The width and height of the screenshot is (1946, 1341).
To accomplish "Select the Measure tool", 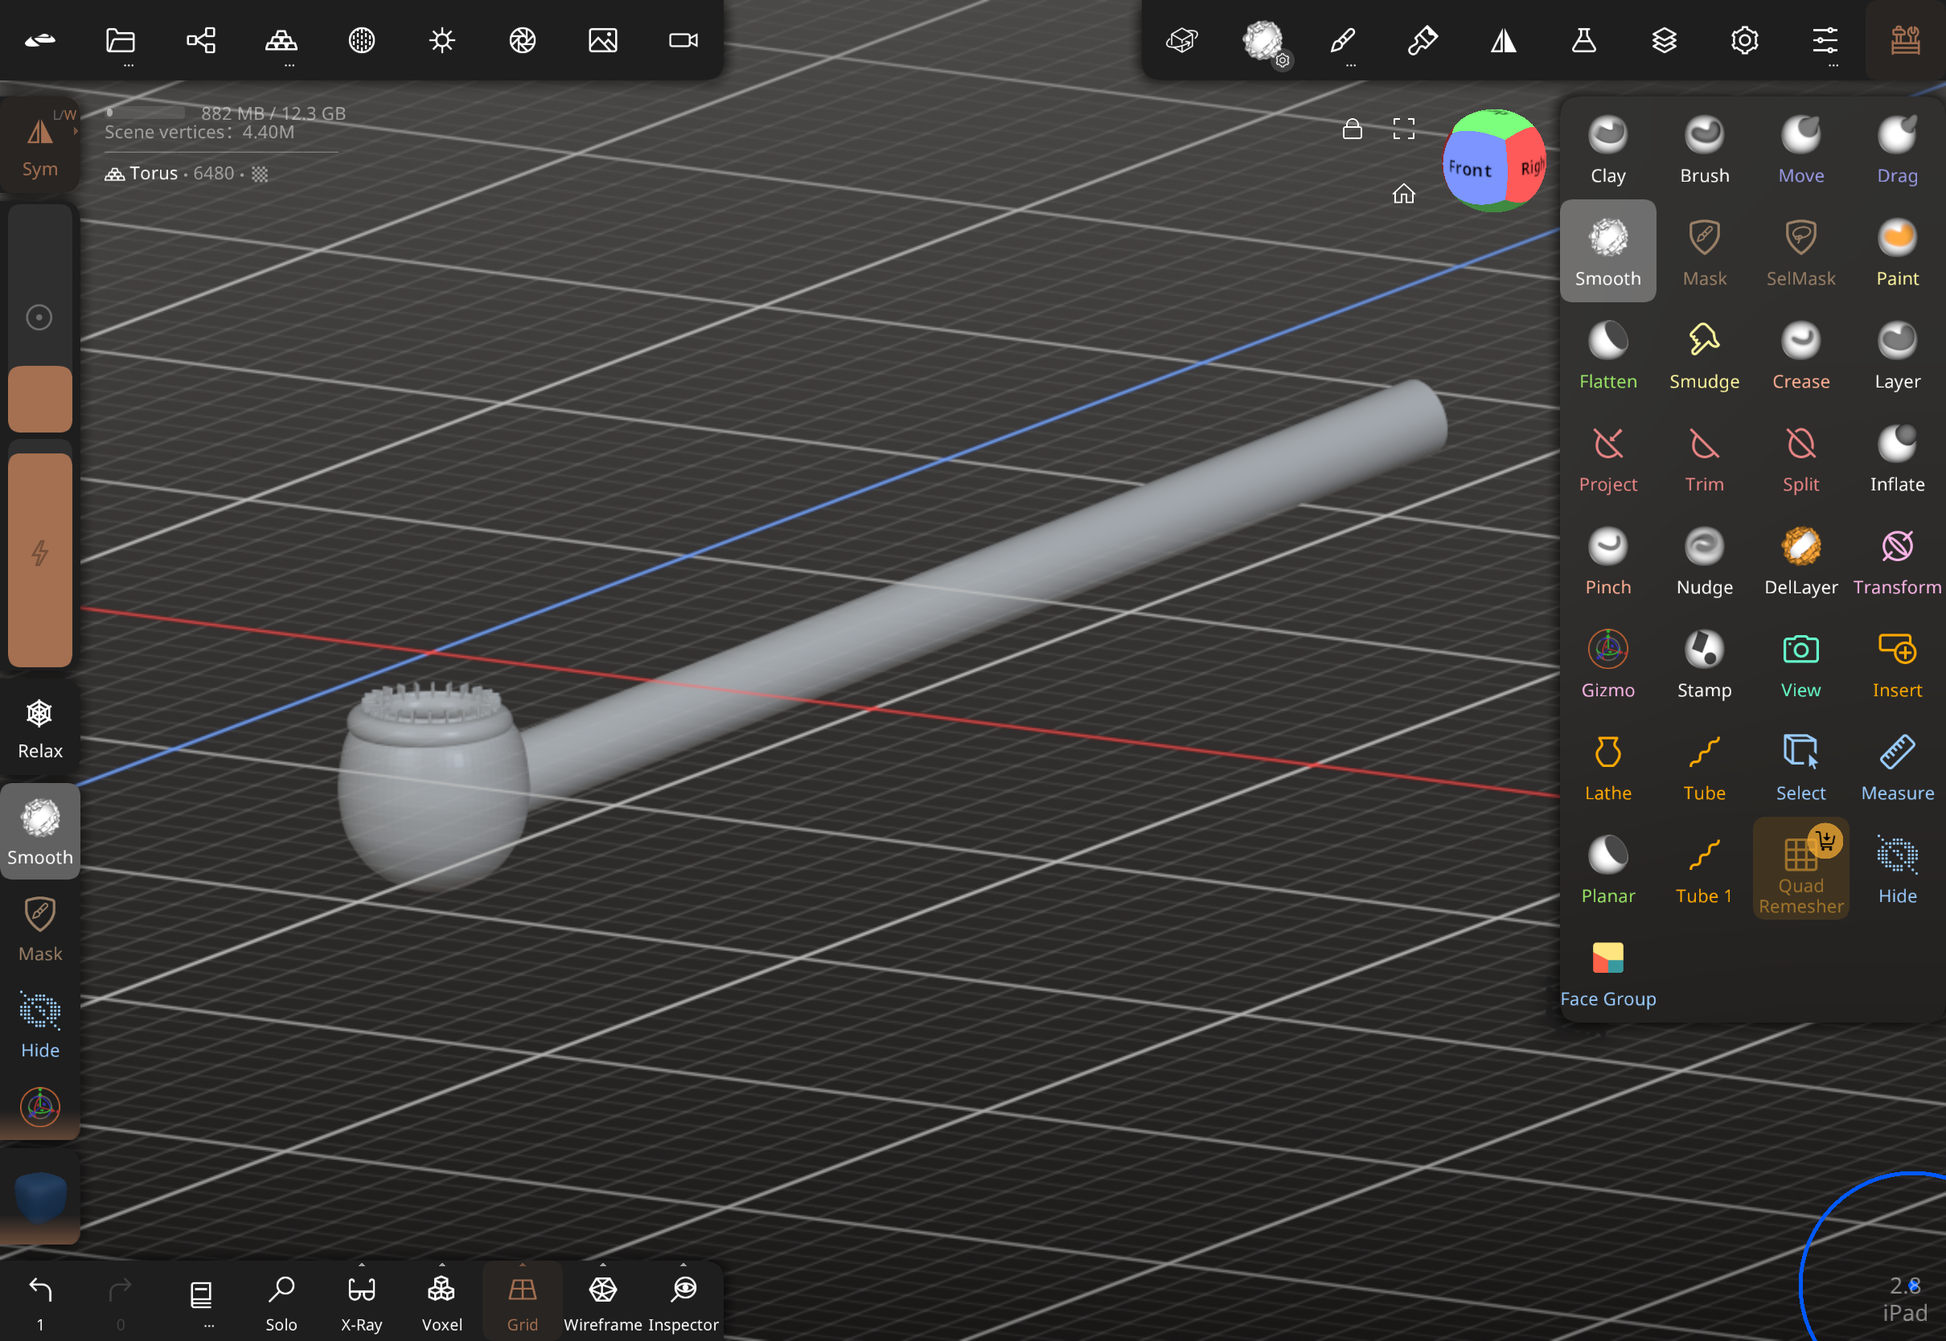I will pyautogui.click(x=1896, y=767).
